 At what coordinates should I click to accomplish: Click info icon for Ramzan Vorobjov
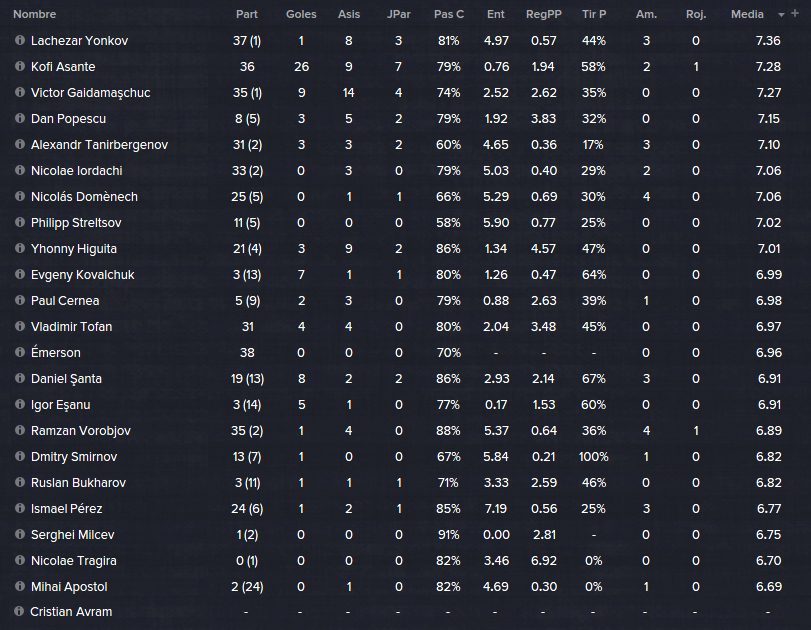20,430
